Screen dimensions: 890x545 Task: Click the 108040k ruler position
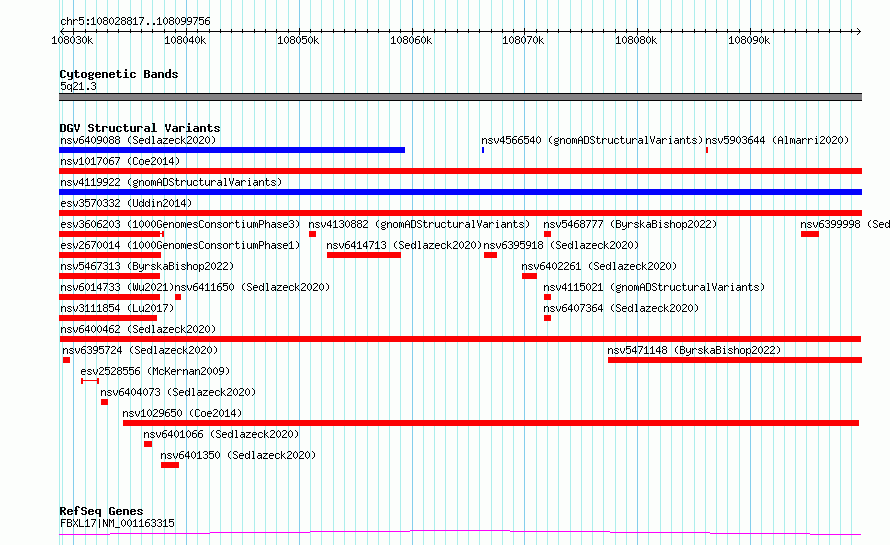(x=185, y=40)
